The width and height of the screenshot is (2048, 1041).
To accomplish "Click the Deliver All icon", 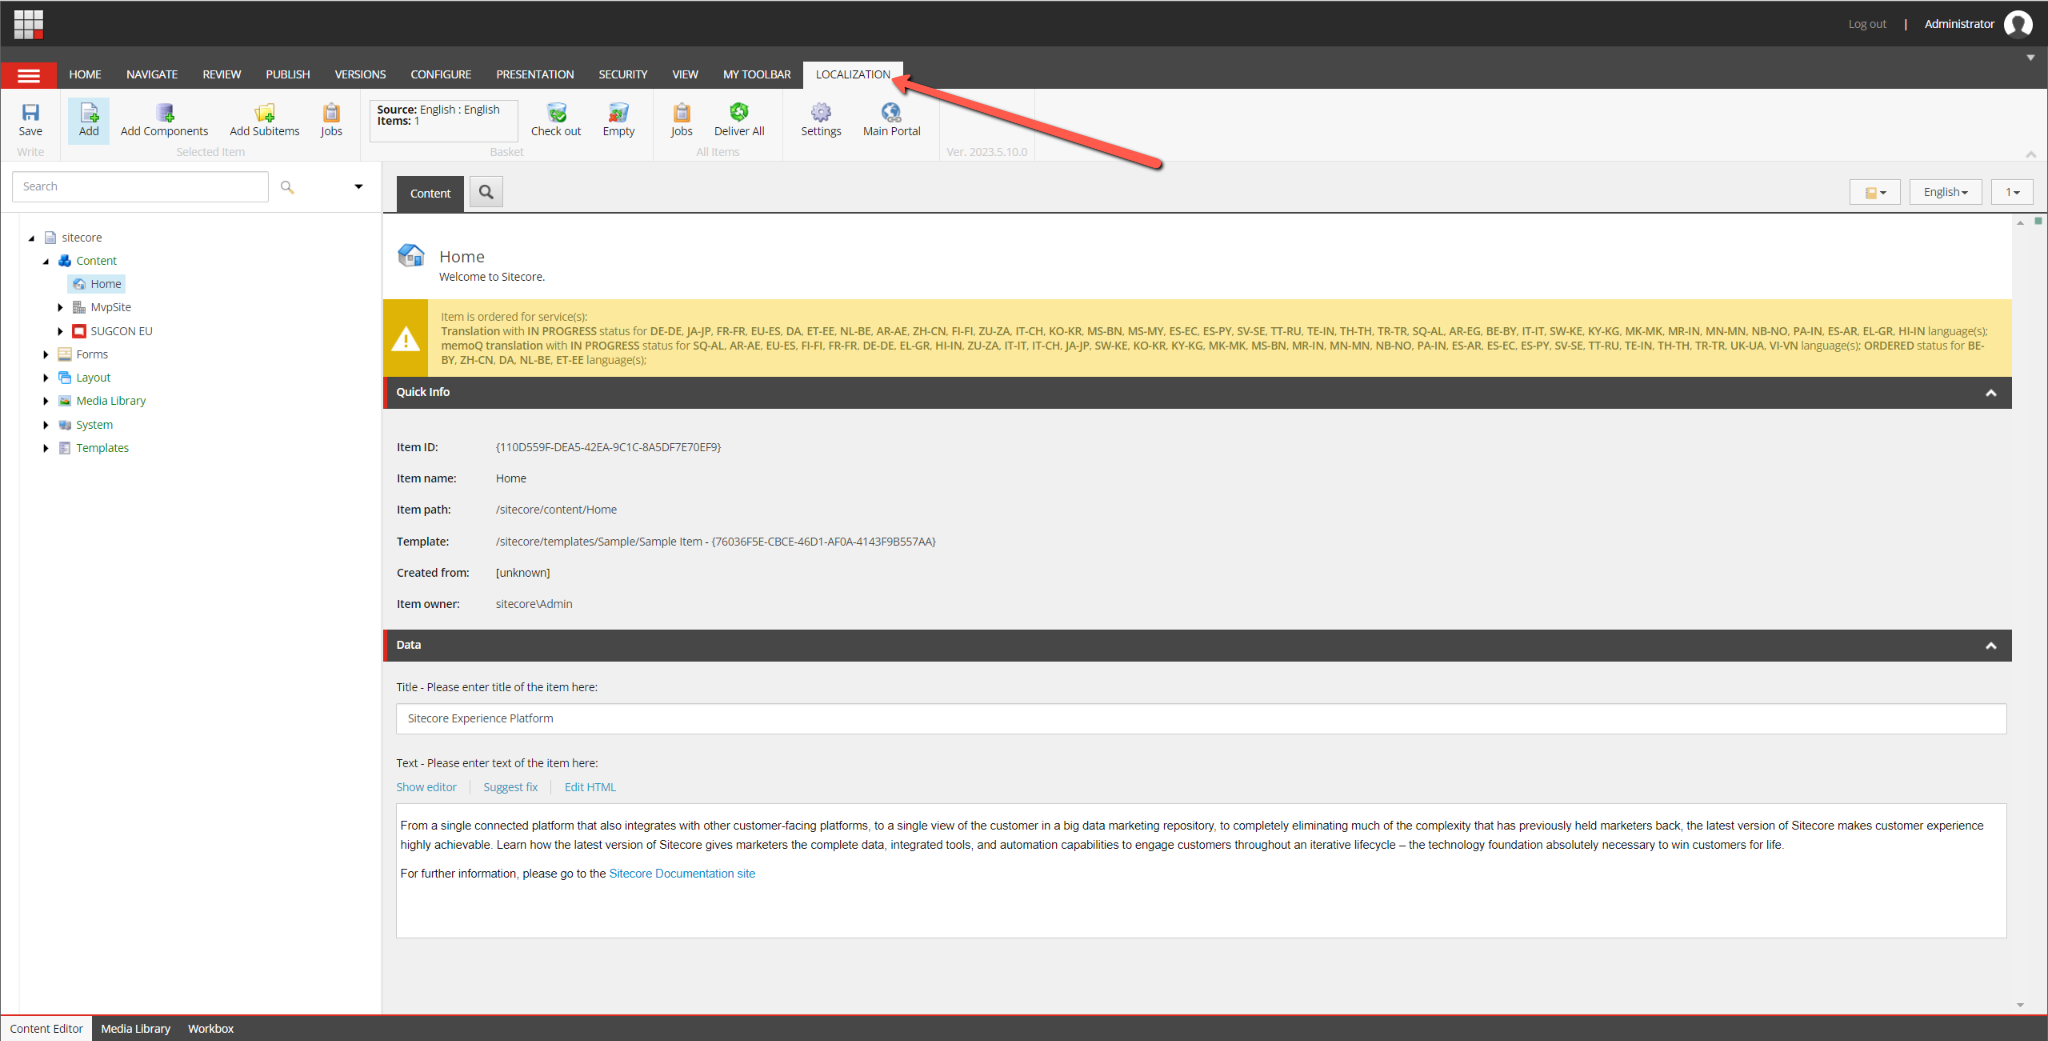I will [739, 112].
